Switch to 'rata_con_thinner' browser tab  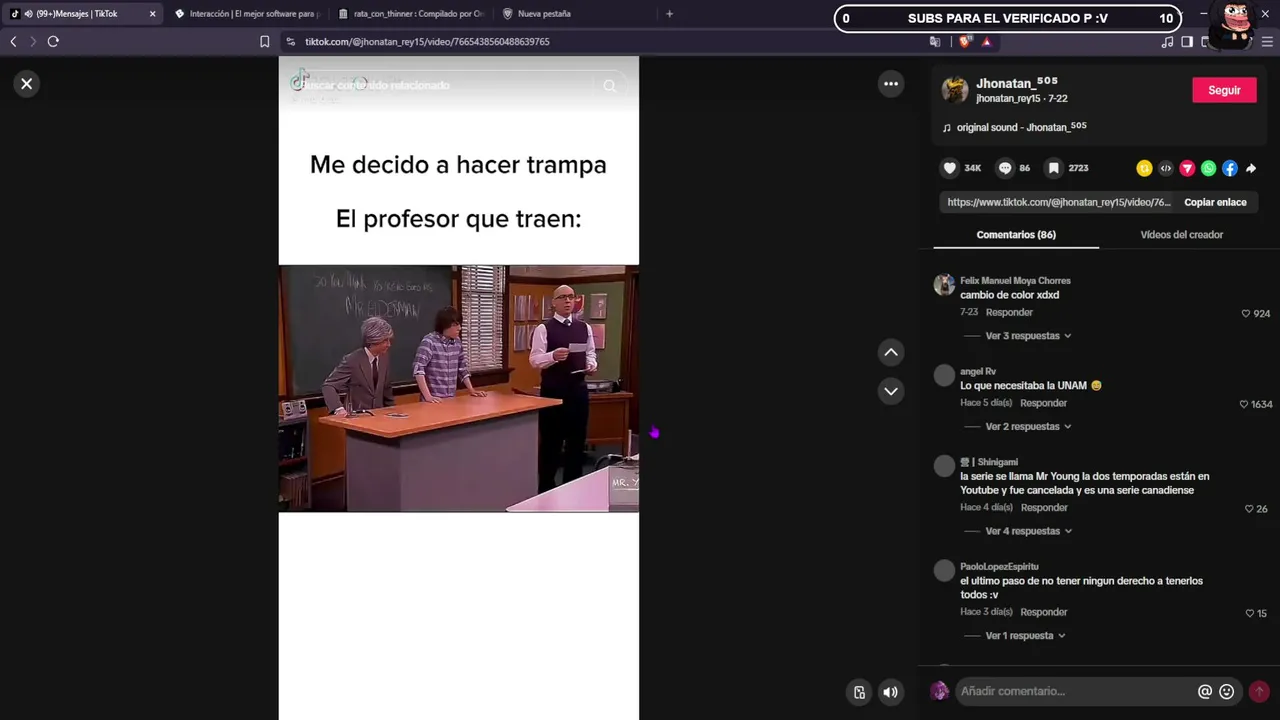(x=411, y=14)
